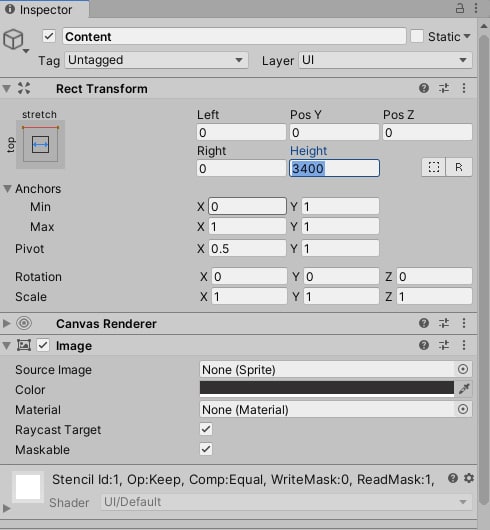Click Anchors Min Y field

click(340, 206)
